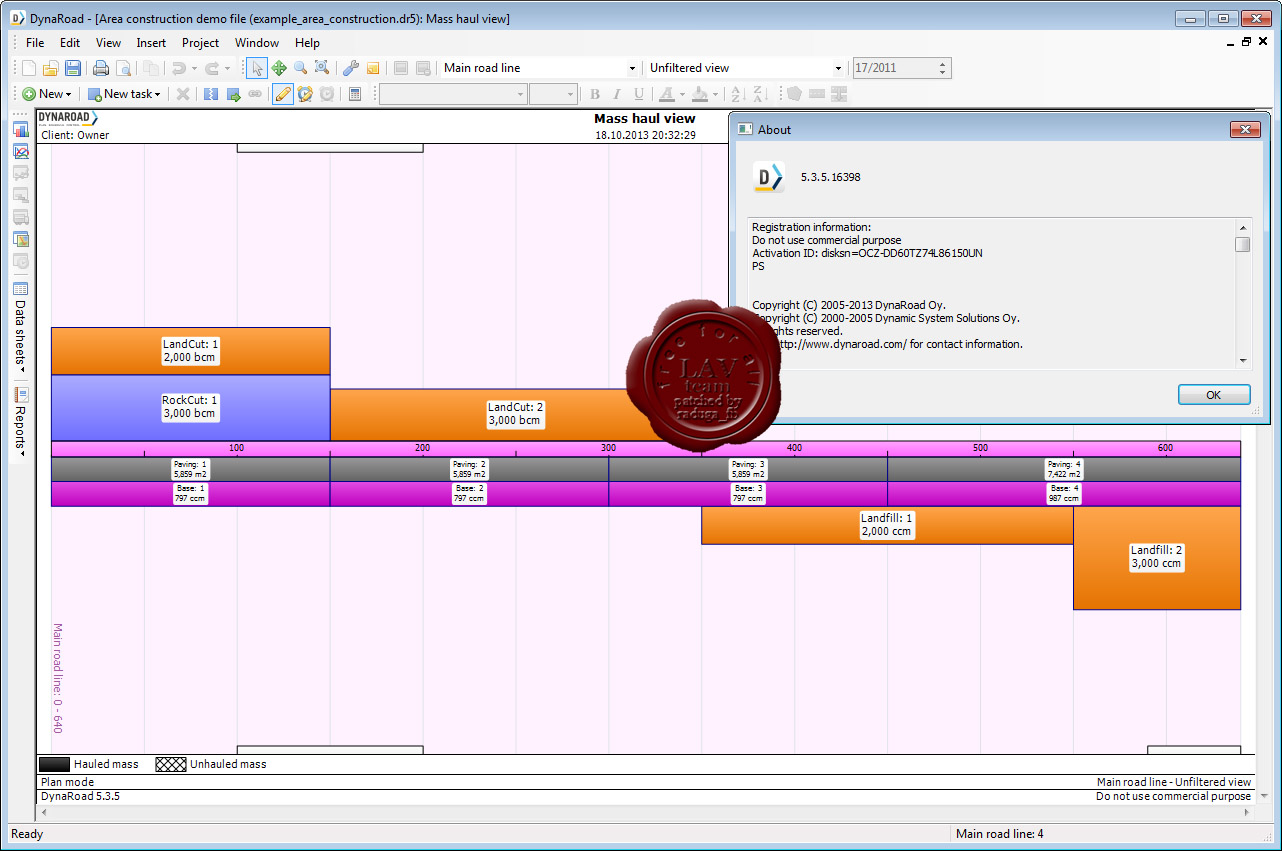Image resolution: width=1282 pixels, height=851 pixels.
Task: Click the Activation ID text line
Action: (867, 253)
